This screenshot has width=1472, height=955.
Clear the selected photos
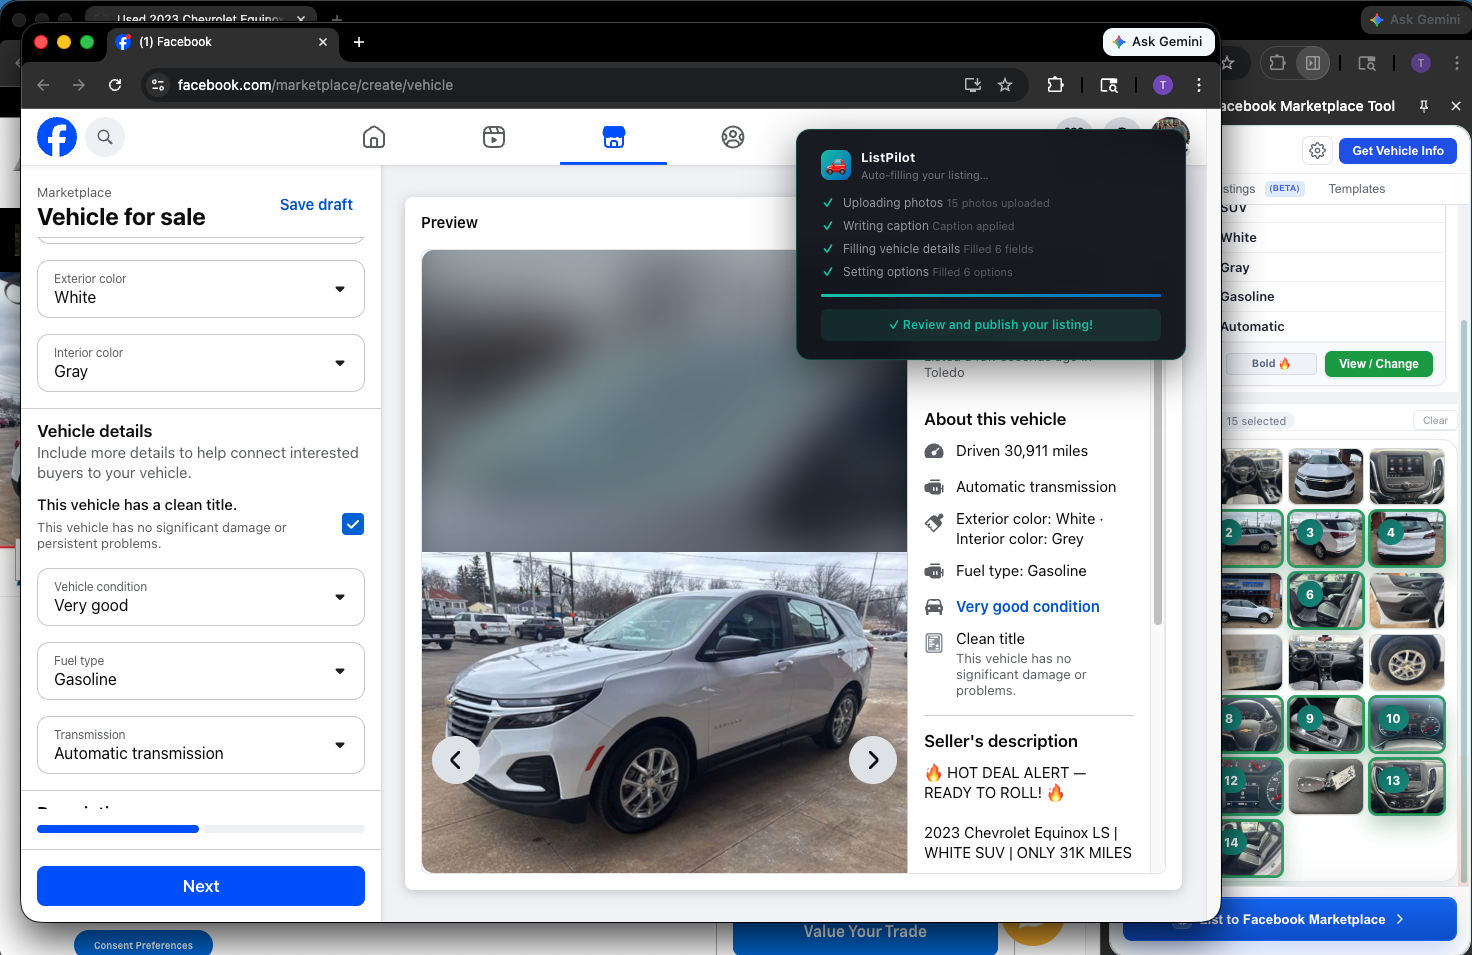(x=1435, y=421)
